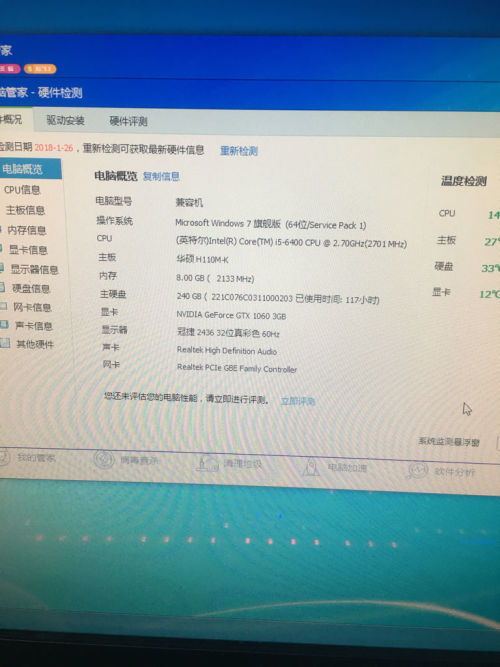The image size is (500, 667).
Task: Click the 声卡信息 sidebar icon
Action: 4,325
